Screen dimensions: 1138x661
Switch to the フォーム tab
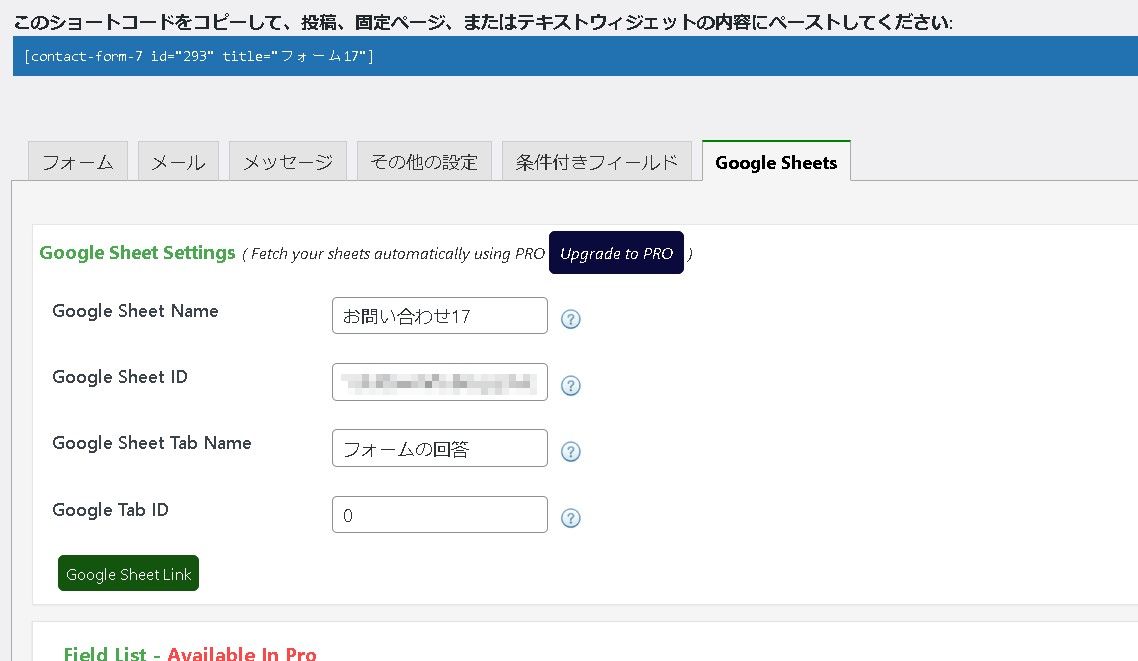coord(77,160)
